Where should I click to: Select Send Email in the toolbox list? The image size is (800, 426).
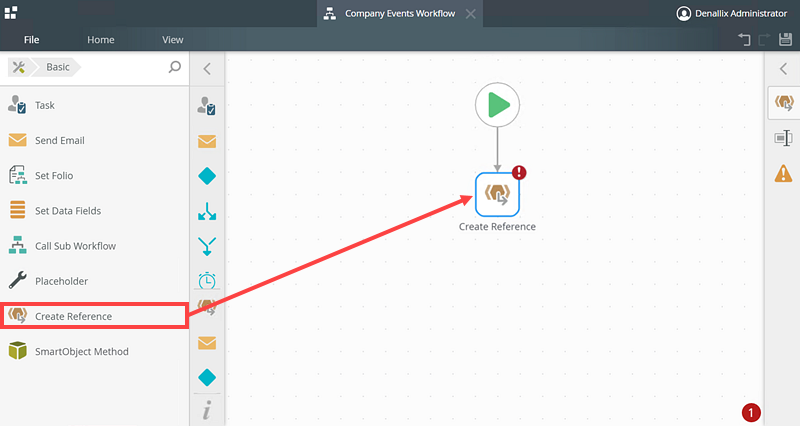coord(94,140)
